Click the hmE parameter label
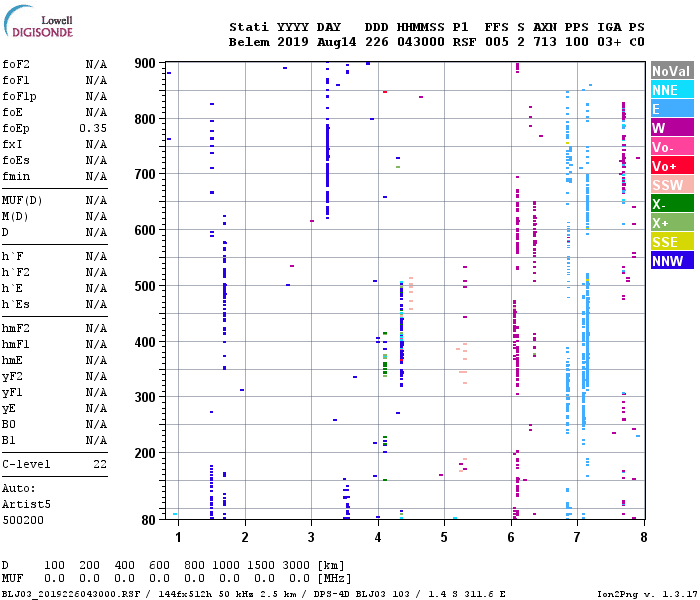This screenshot has height=600, width=700. (12, 361)
